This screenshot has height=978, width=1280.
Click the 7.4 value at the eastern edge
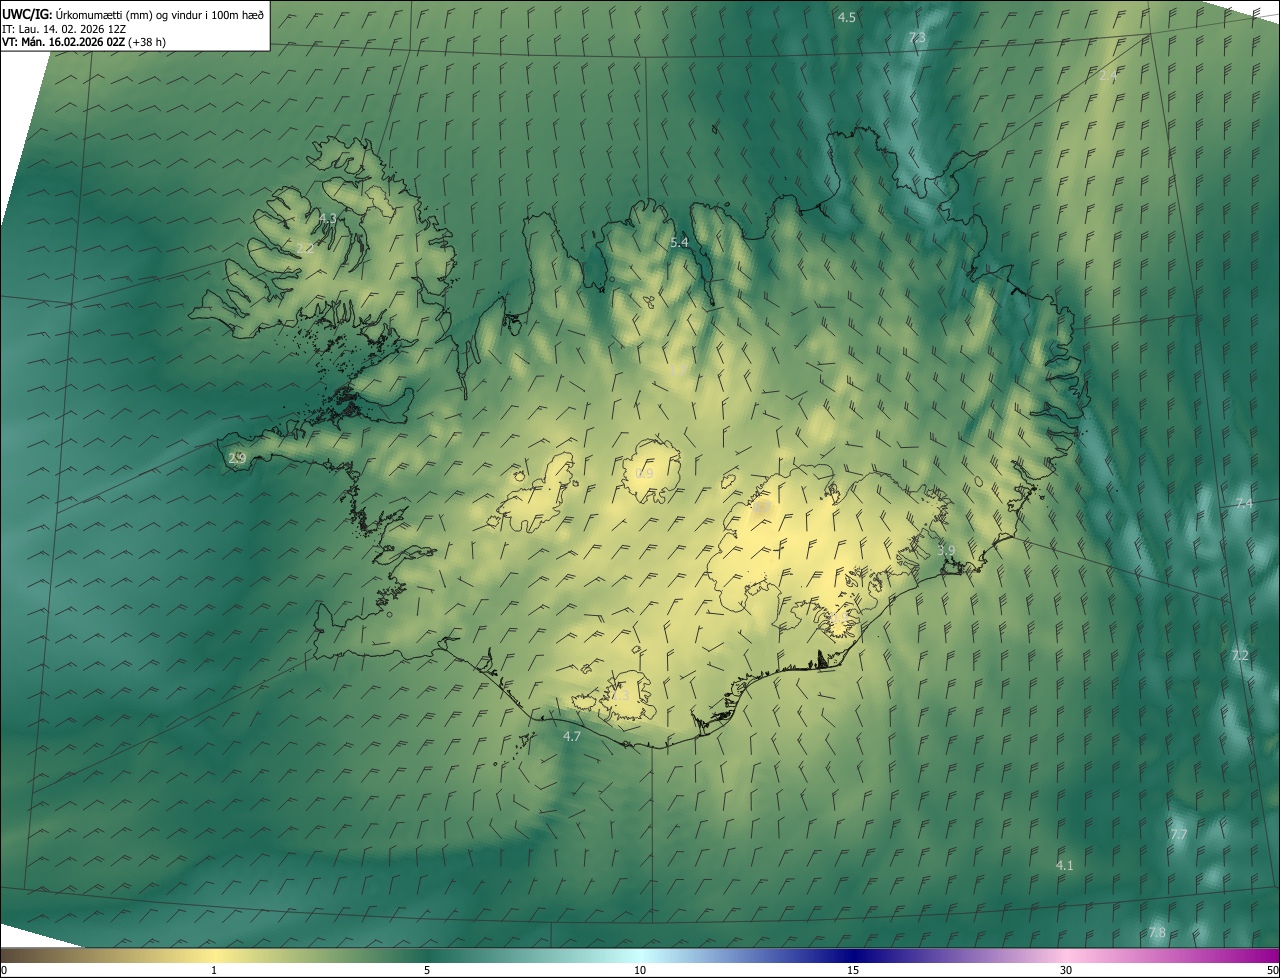[1243, 504]
